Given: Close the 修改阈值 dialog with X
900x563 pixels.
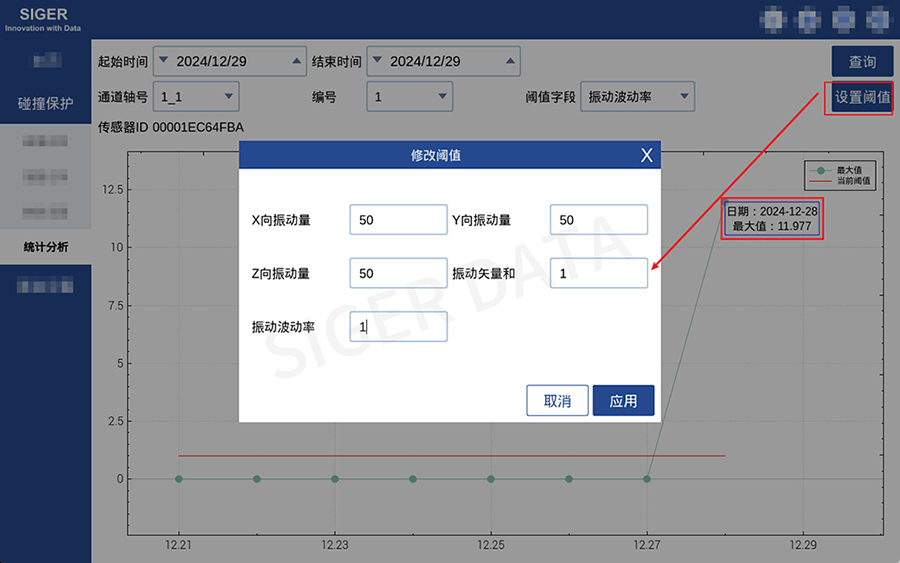Looking at the screenshot, I should coord(646,156).
